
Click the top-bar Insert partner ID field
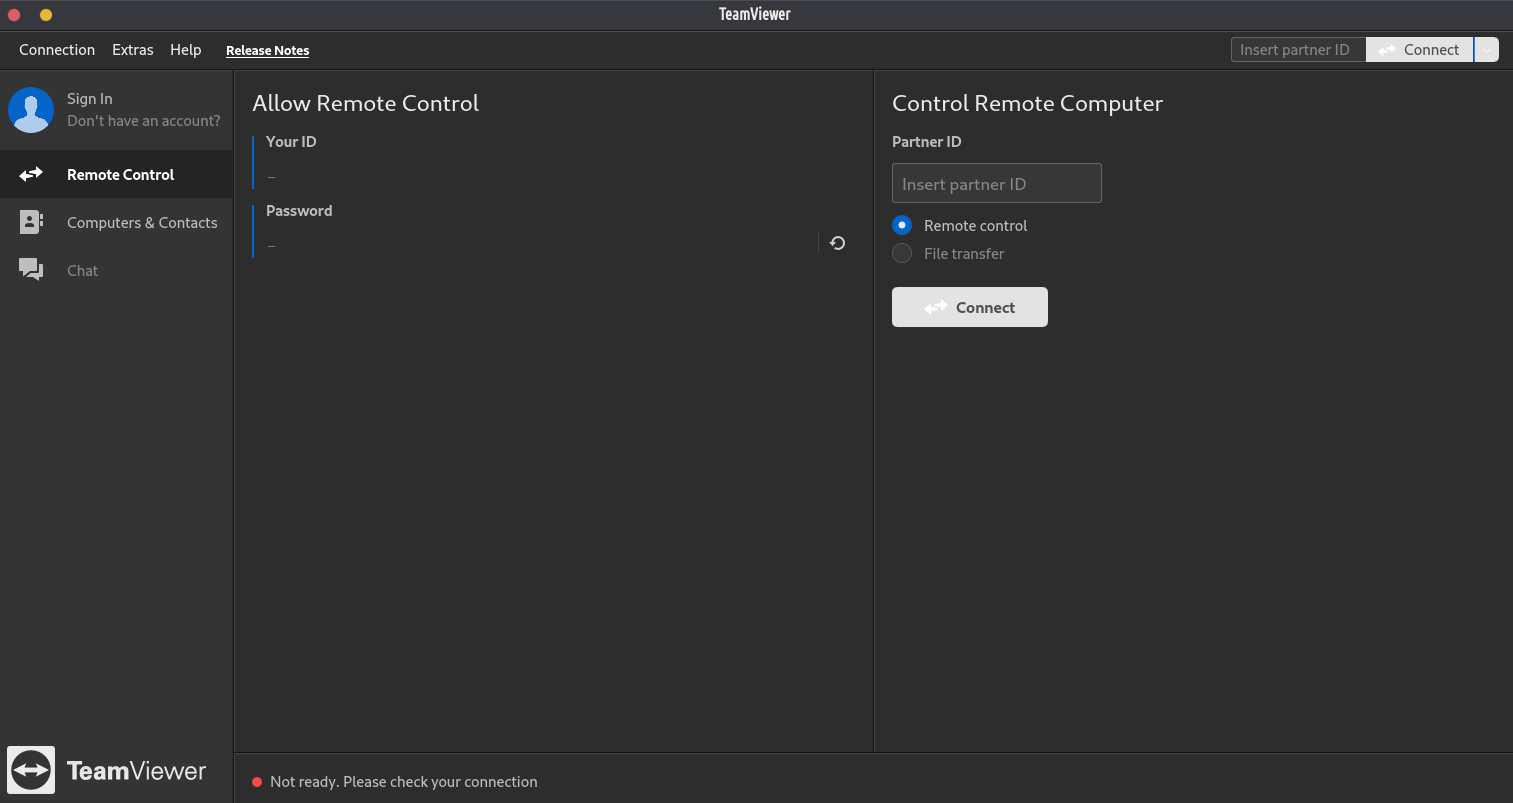pos(1297,50)
